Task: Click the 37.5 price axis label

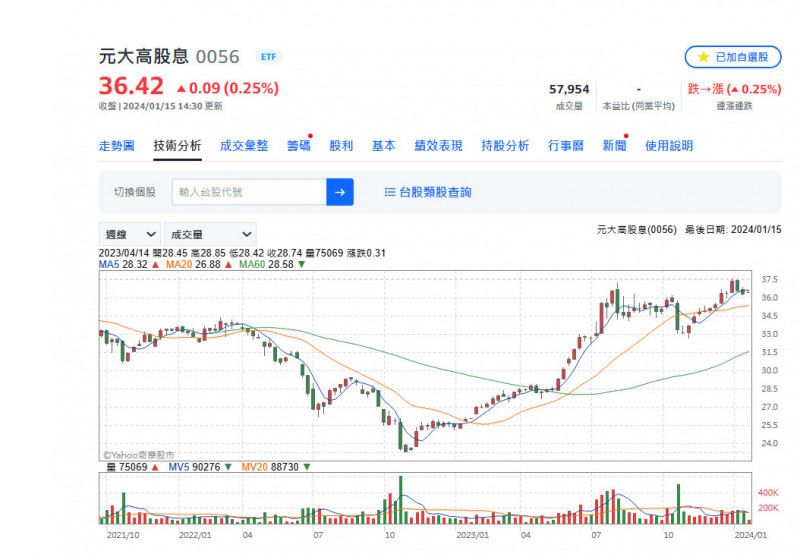Action: click(x=769, y=280)
